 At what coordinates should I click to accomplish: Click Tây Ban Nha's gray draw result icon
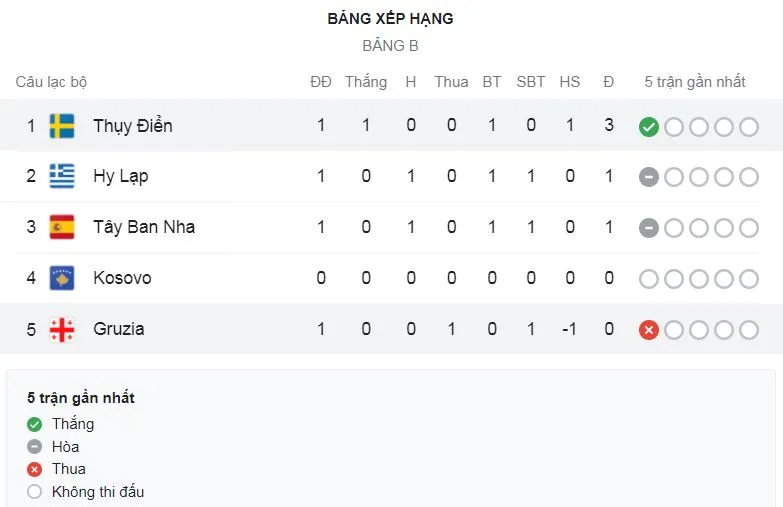click(x=649, y=228)
